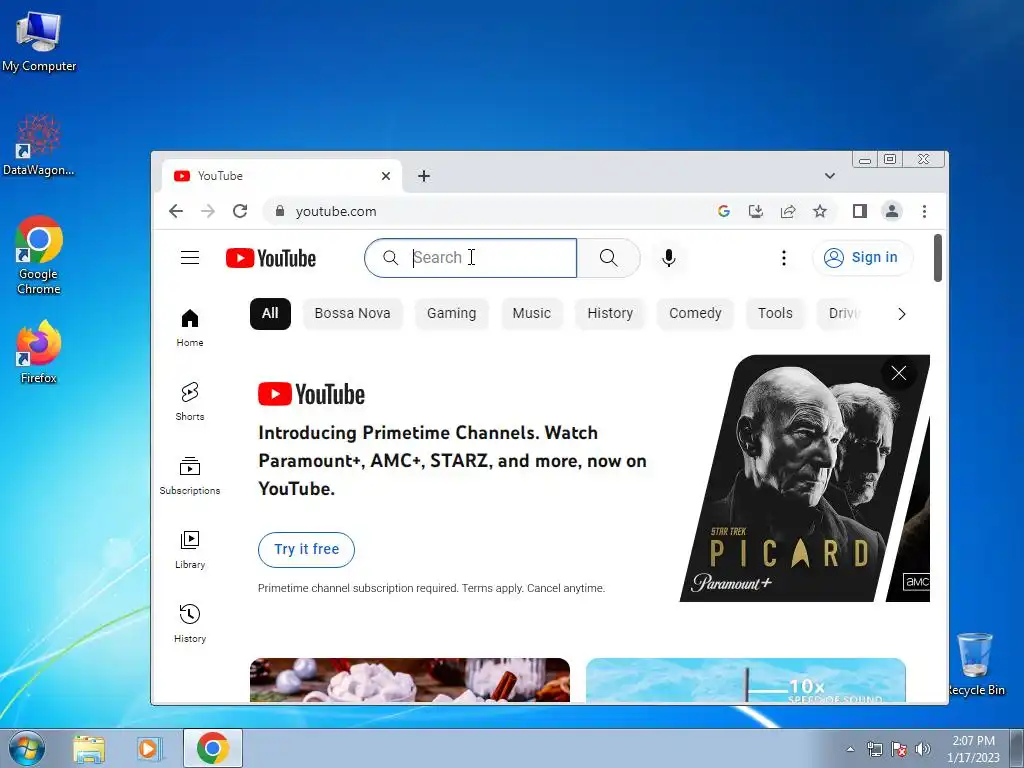Select the Bossa Nova chip
Viewport: 1024px width, 768px height.
point(353,313)
